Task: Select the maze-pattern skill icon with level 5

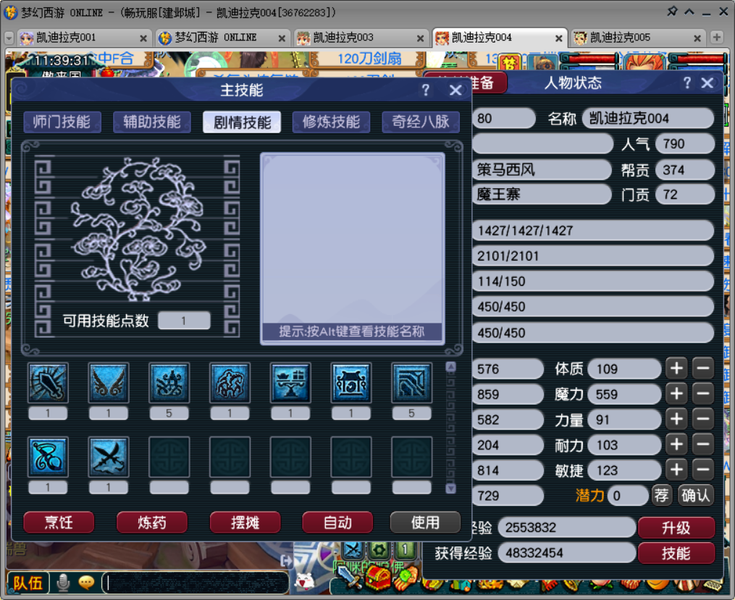Action: (412, 382)
